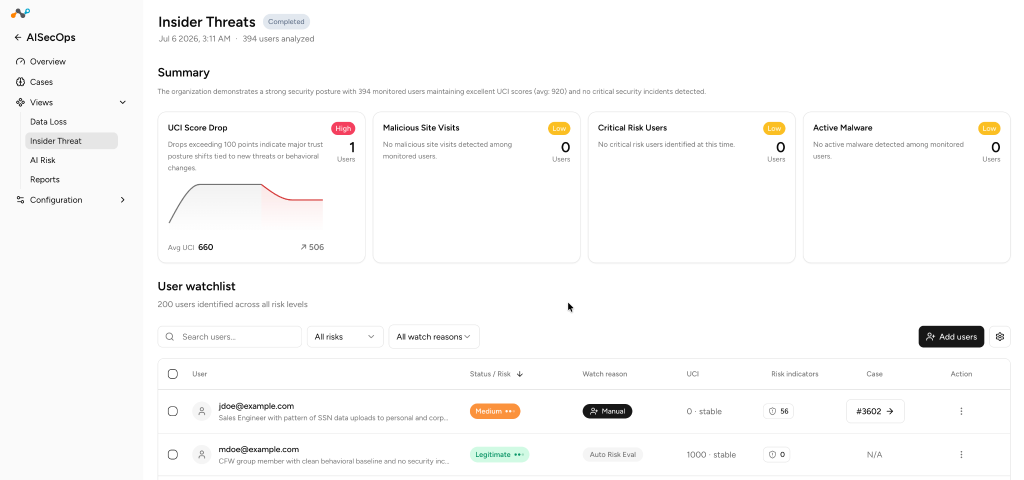Open the action menu for mdoe@example.com
Image resolution: width=1024 pixels, height=480 pixels.
(961, 455)
